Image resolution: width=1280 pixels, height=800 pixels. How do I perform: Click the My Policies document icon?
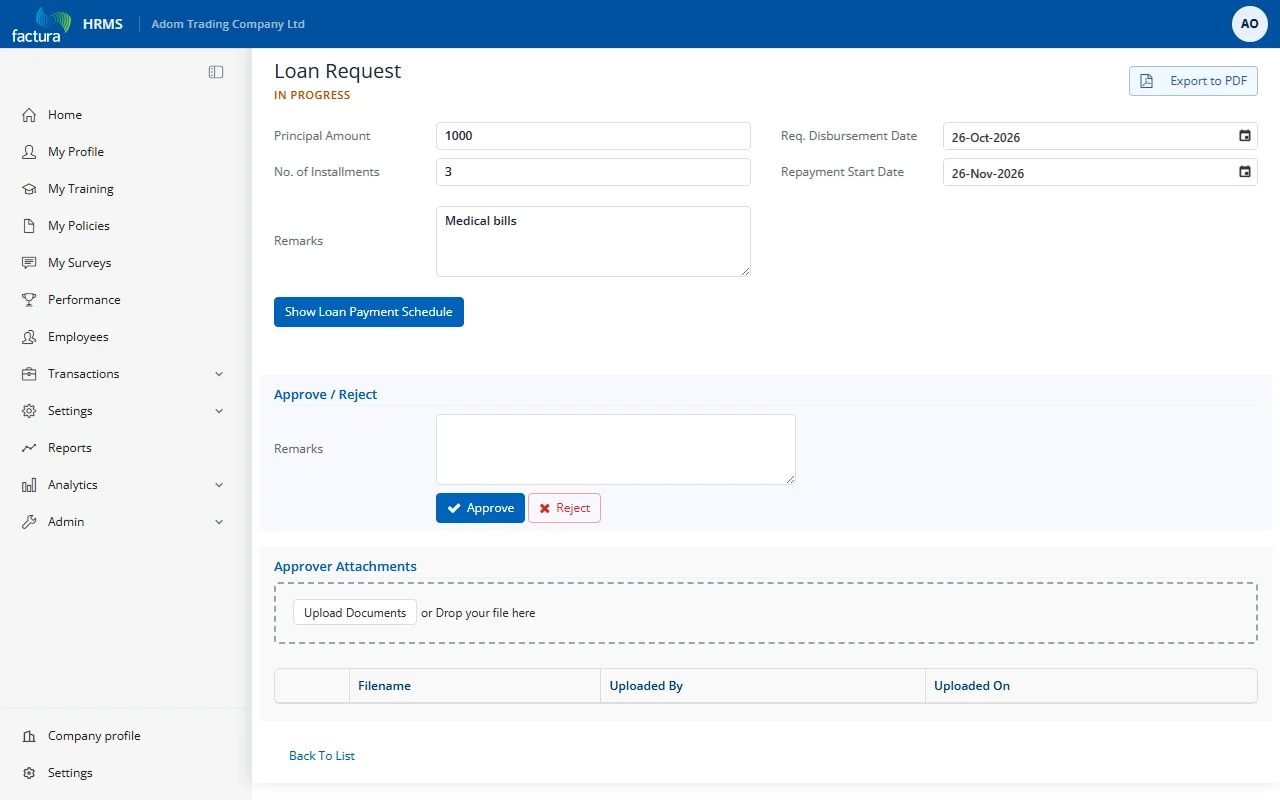(29, 226)
